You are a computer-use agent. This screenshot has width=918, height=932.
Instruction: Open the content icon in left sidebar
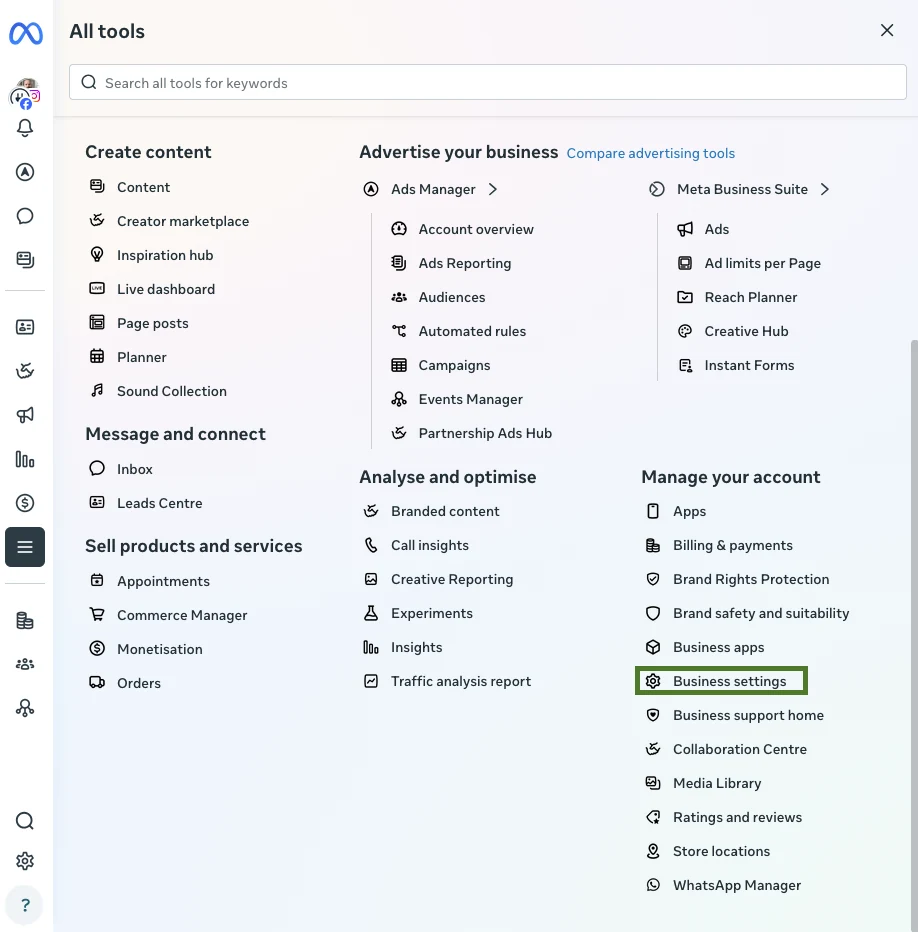25,260
